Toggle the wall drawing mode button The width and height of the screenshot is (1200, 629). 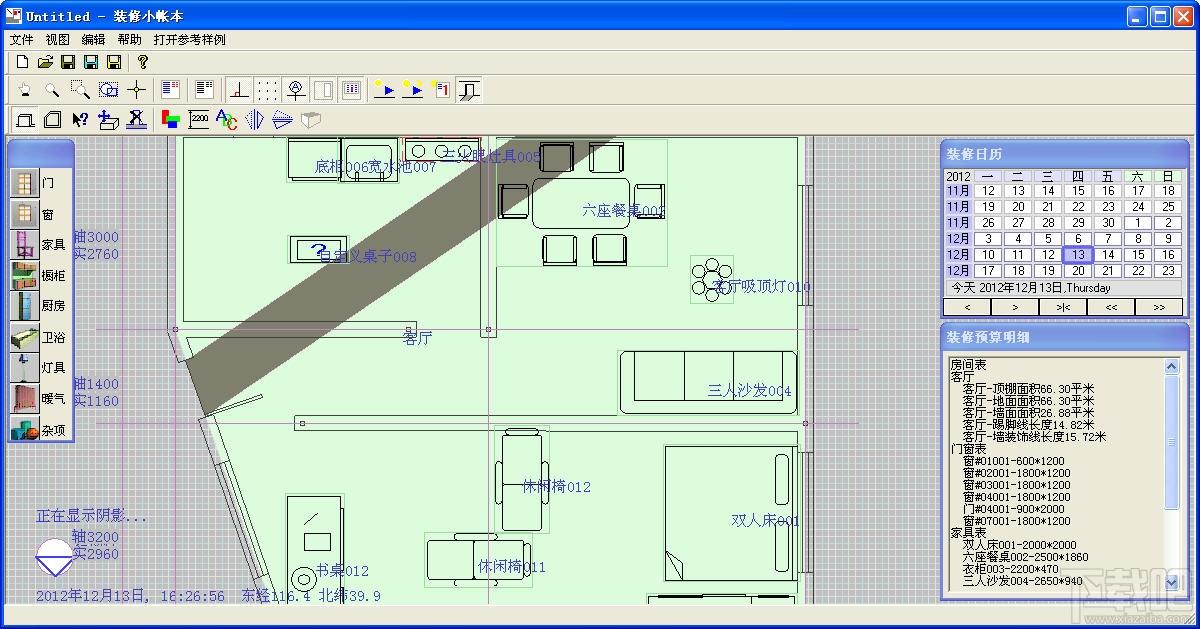click(x=26, y=120)
